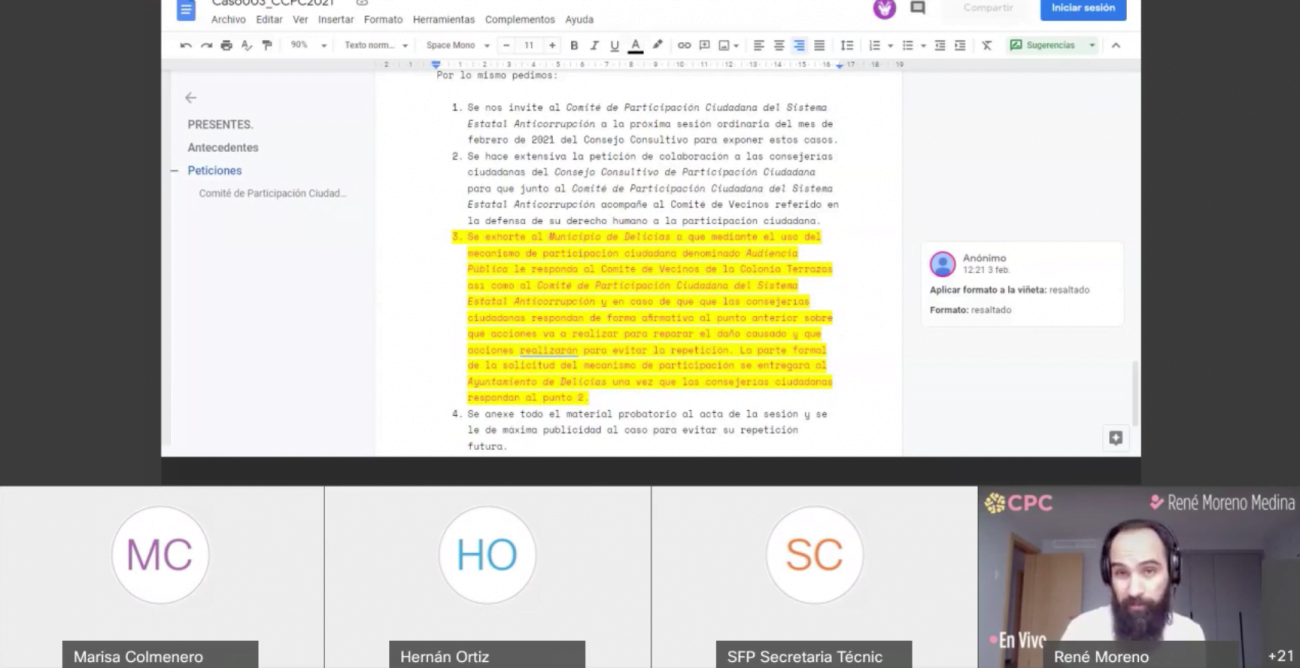The height and width of the screenshot is (668, 1300).
Task: Change the text color with the A swatch
Action: click(x=635, y=45)
